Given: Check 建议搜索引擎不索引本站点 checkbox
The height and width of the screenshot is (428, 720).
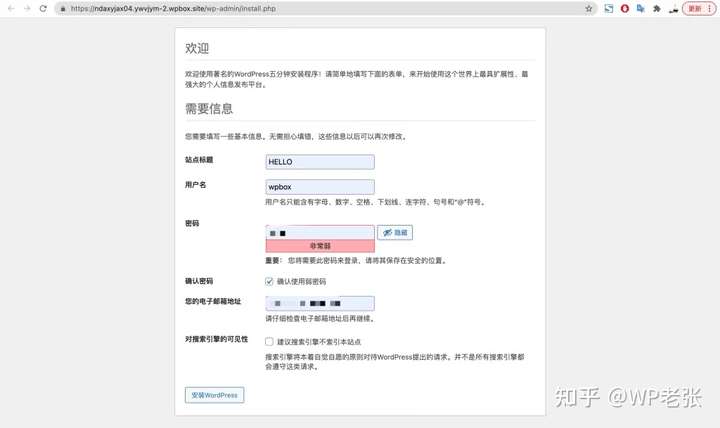Looking at the screenshot, I should (269, 342).
